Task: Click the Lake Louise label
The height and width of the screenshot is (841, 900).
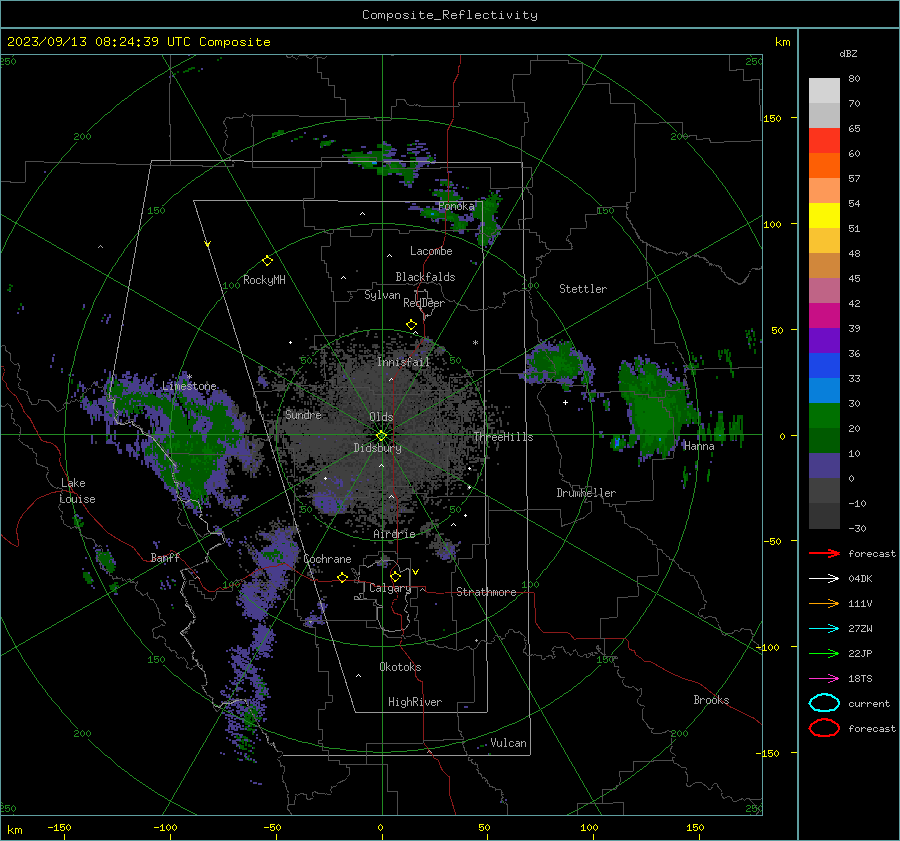Action: coord(77,491)
